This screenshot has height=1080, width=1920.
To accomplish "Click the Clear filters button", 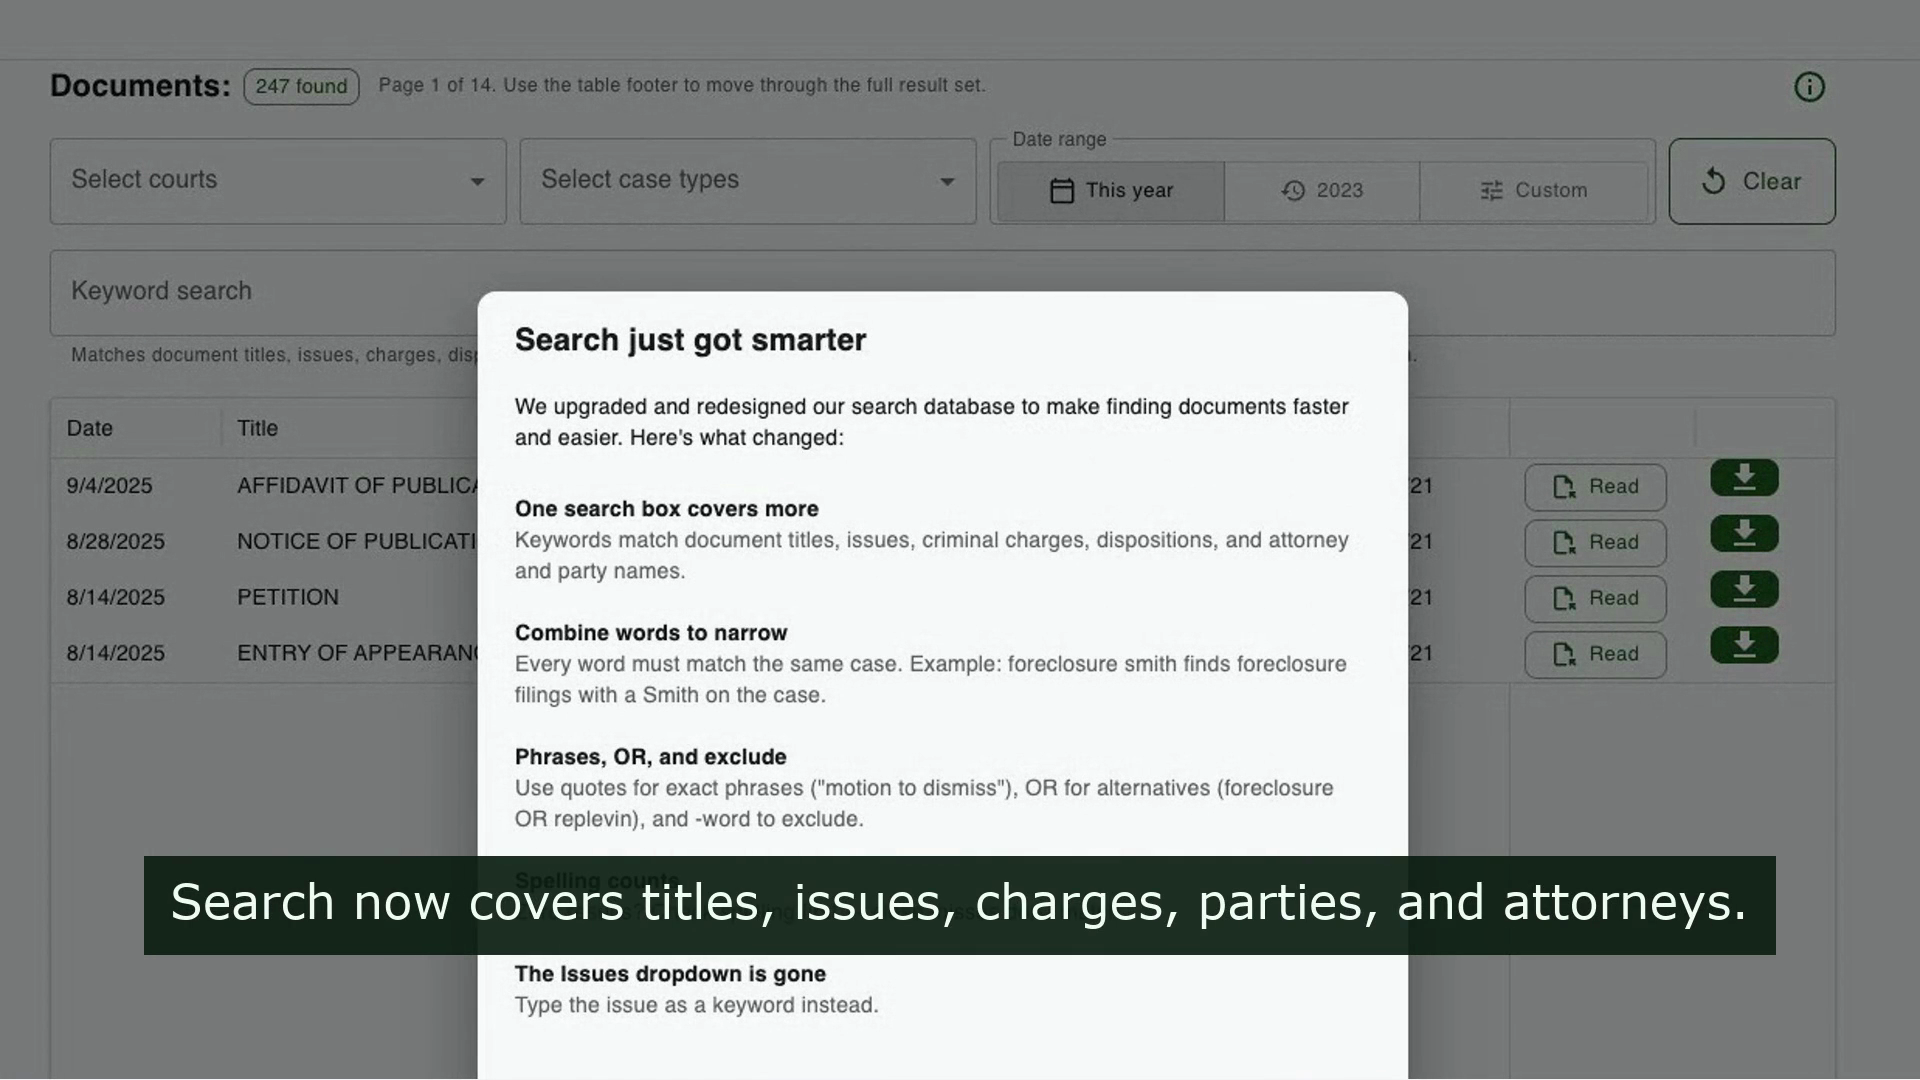I will (x=1752, y=181).
